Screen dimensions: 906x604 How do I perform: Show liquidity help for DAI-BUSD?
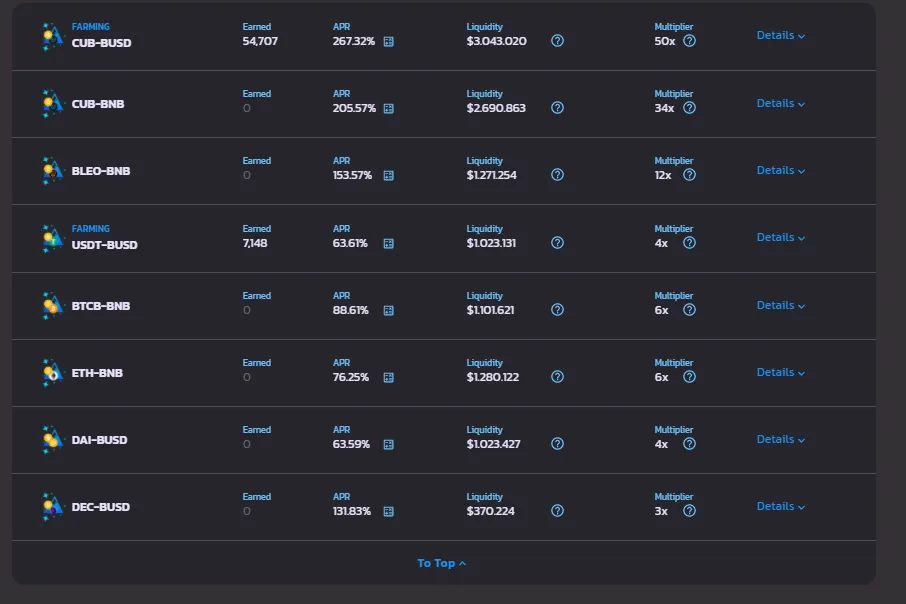[x=558, y=444]
